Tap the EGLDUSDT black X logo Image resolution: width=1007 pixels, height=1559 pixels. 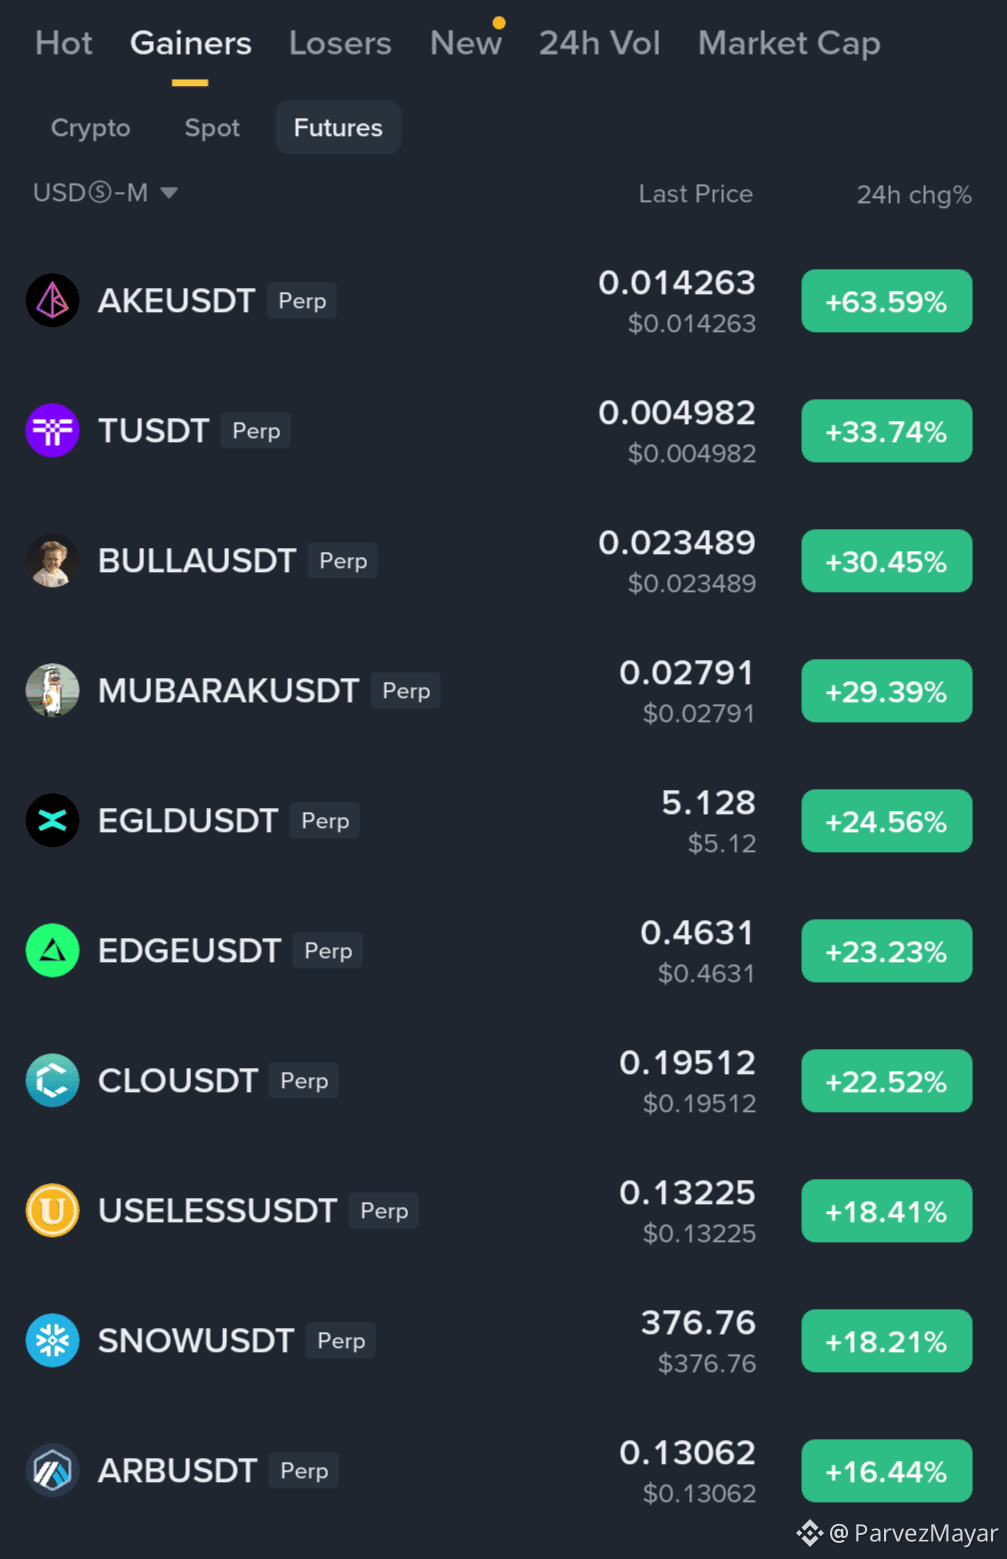(x=52, y=820)
